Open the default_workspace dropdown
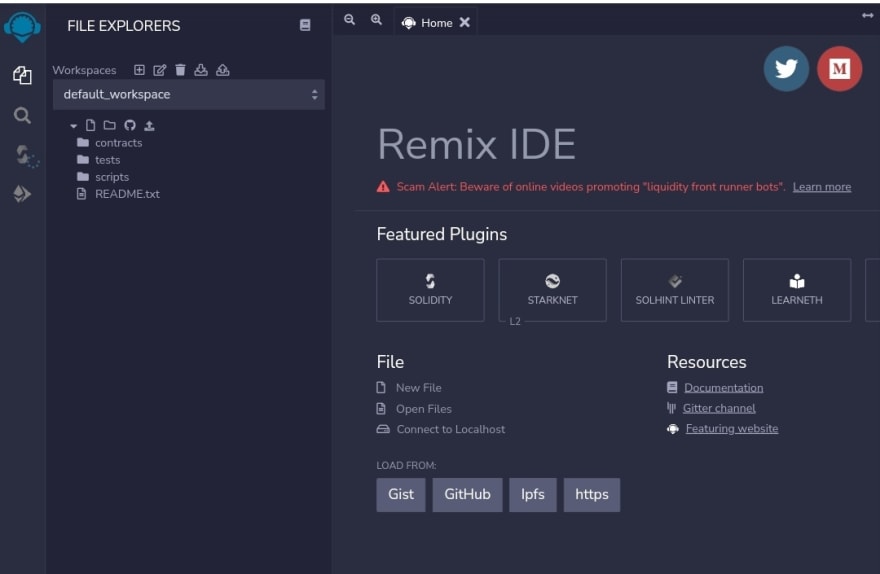This screenshot has height=574, width=880. pyautogui.click(x=189, y=94)
